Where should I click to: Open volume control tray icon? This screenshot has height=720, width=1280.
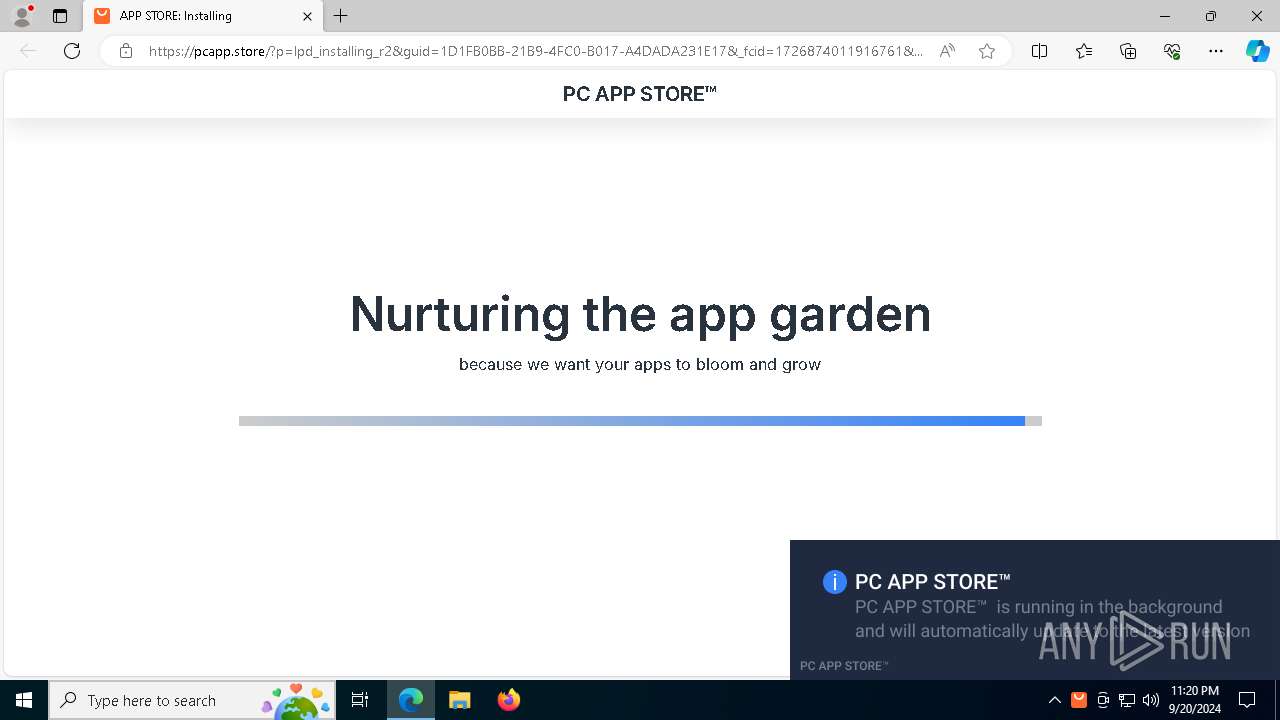(x=1151, y=700)
